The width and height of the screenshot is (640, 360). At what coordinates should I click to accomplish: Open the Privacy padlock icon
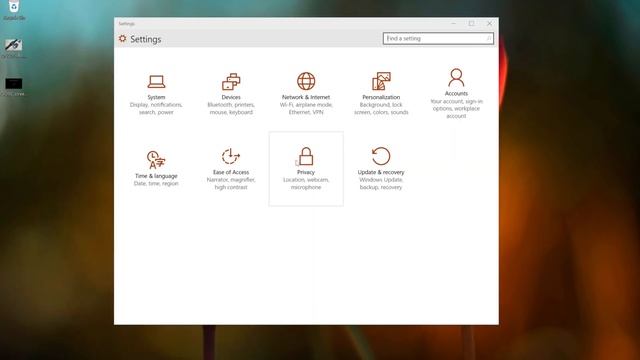pos(306,156)
